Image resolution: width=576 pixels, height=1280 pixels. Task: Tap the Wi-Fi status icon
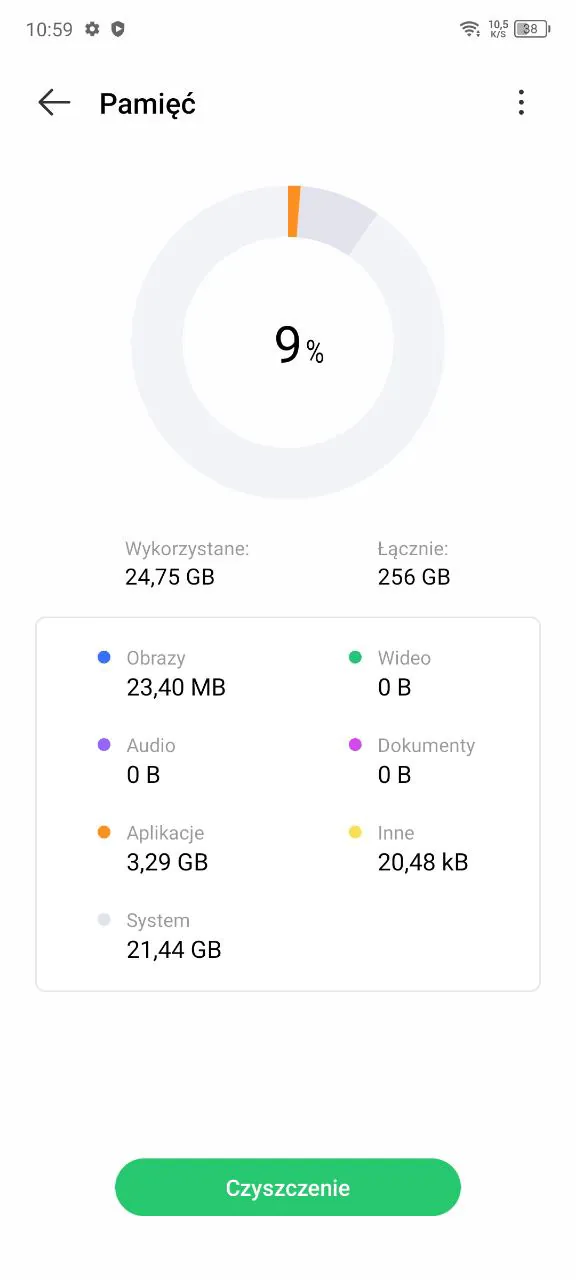[x=470, y=29]
